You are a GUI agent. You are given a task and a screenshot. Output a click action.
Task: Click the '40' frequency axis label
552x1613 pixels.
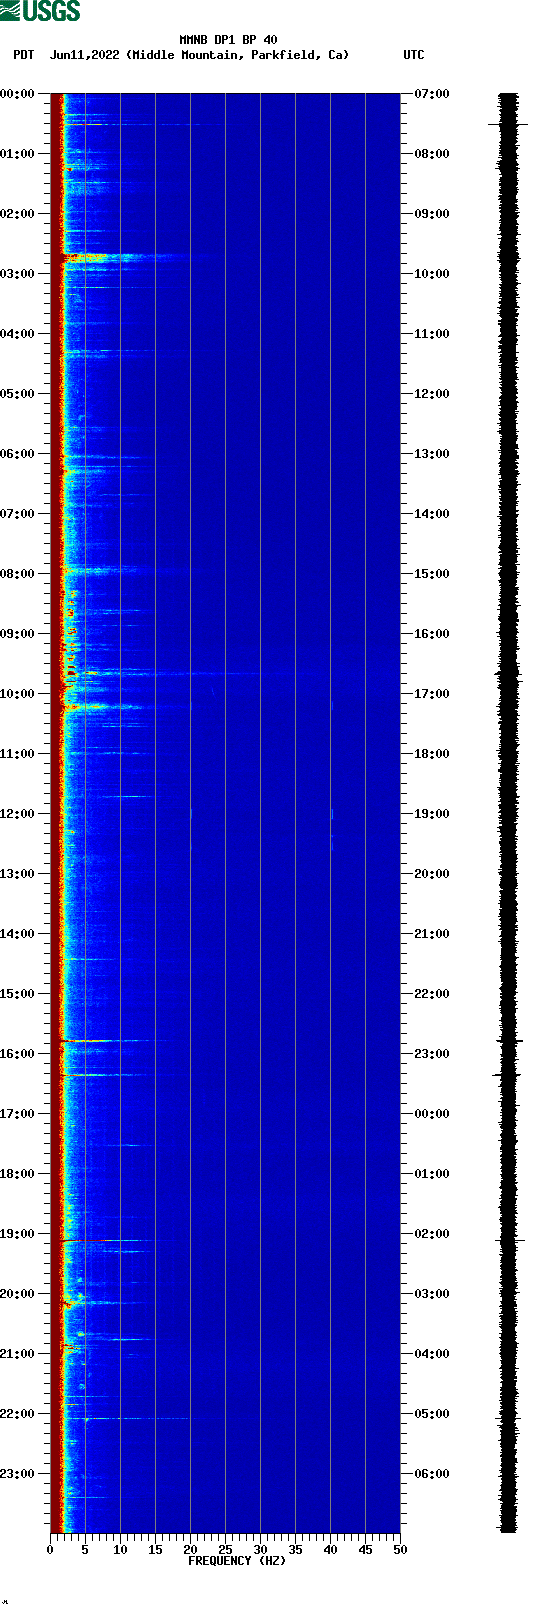330,1550
